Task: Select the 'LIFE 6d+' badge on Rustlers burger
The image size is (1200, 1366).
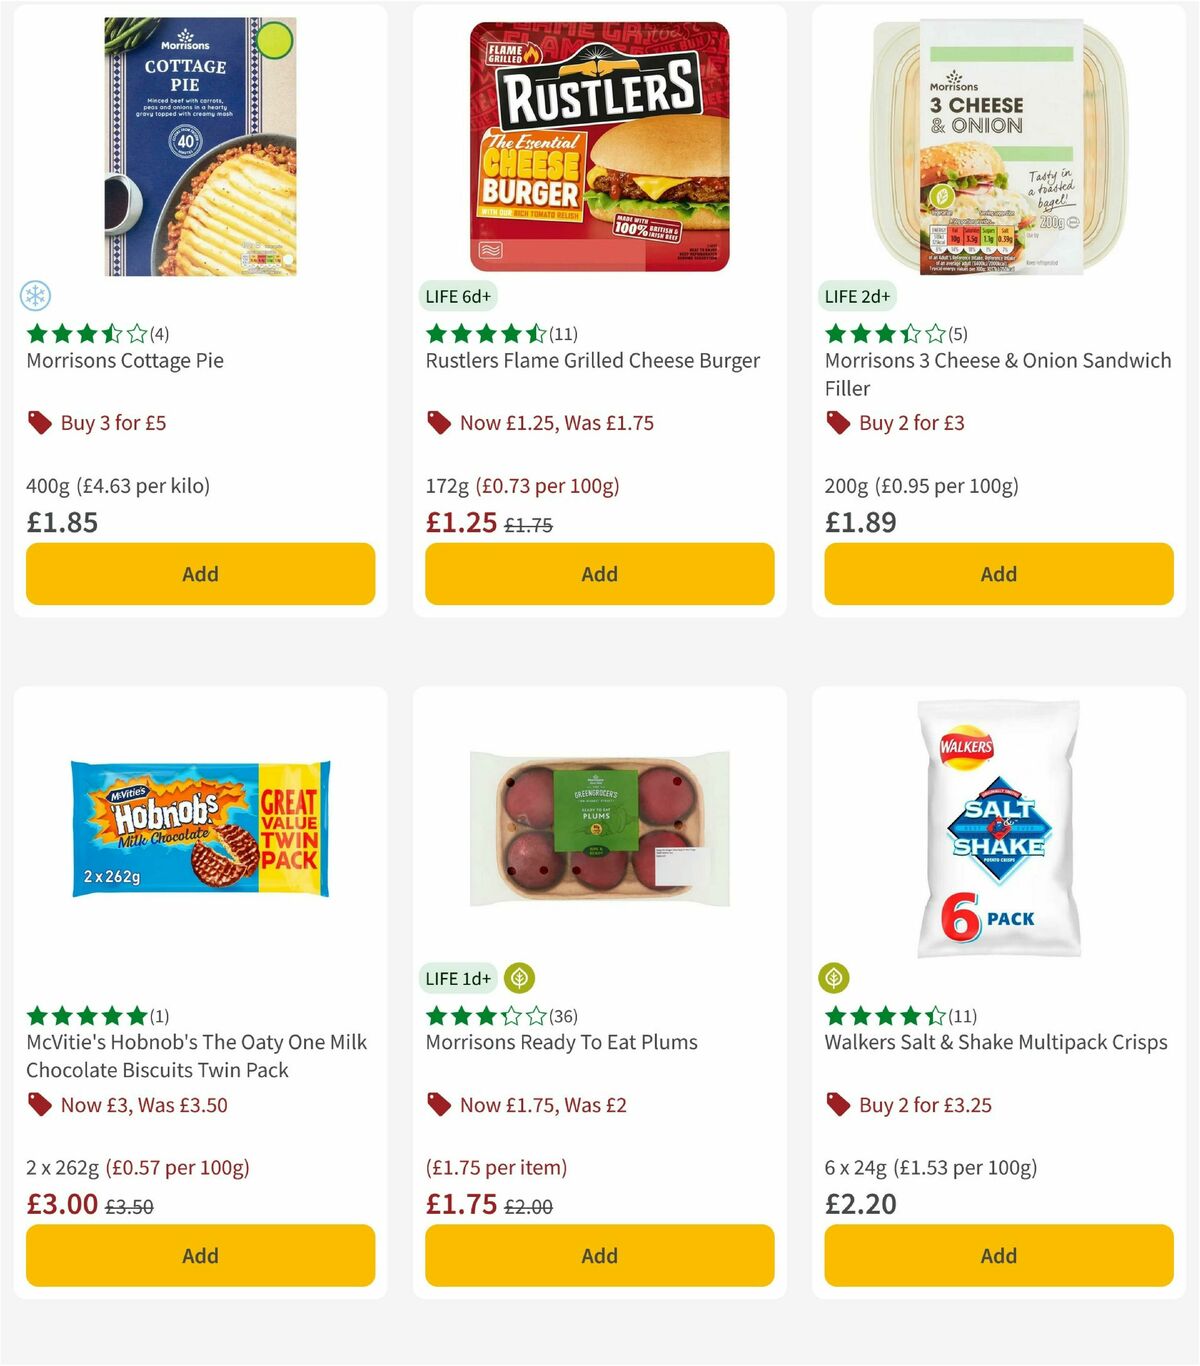Action: pyautogui.click(x=458, y=296)
